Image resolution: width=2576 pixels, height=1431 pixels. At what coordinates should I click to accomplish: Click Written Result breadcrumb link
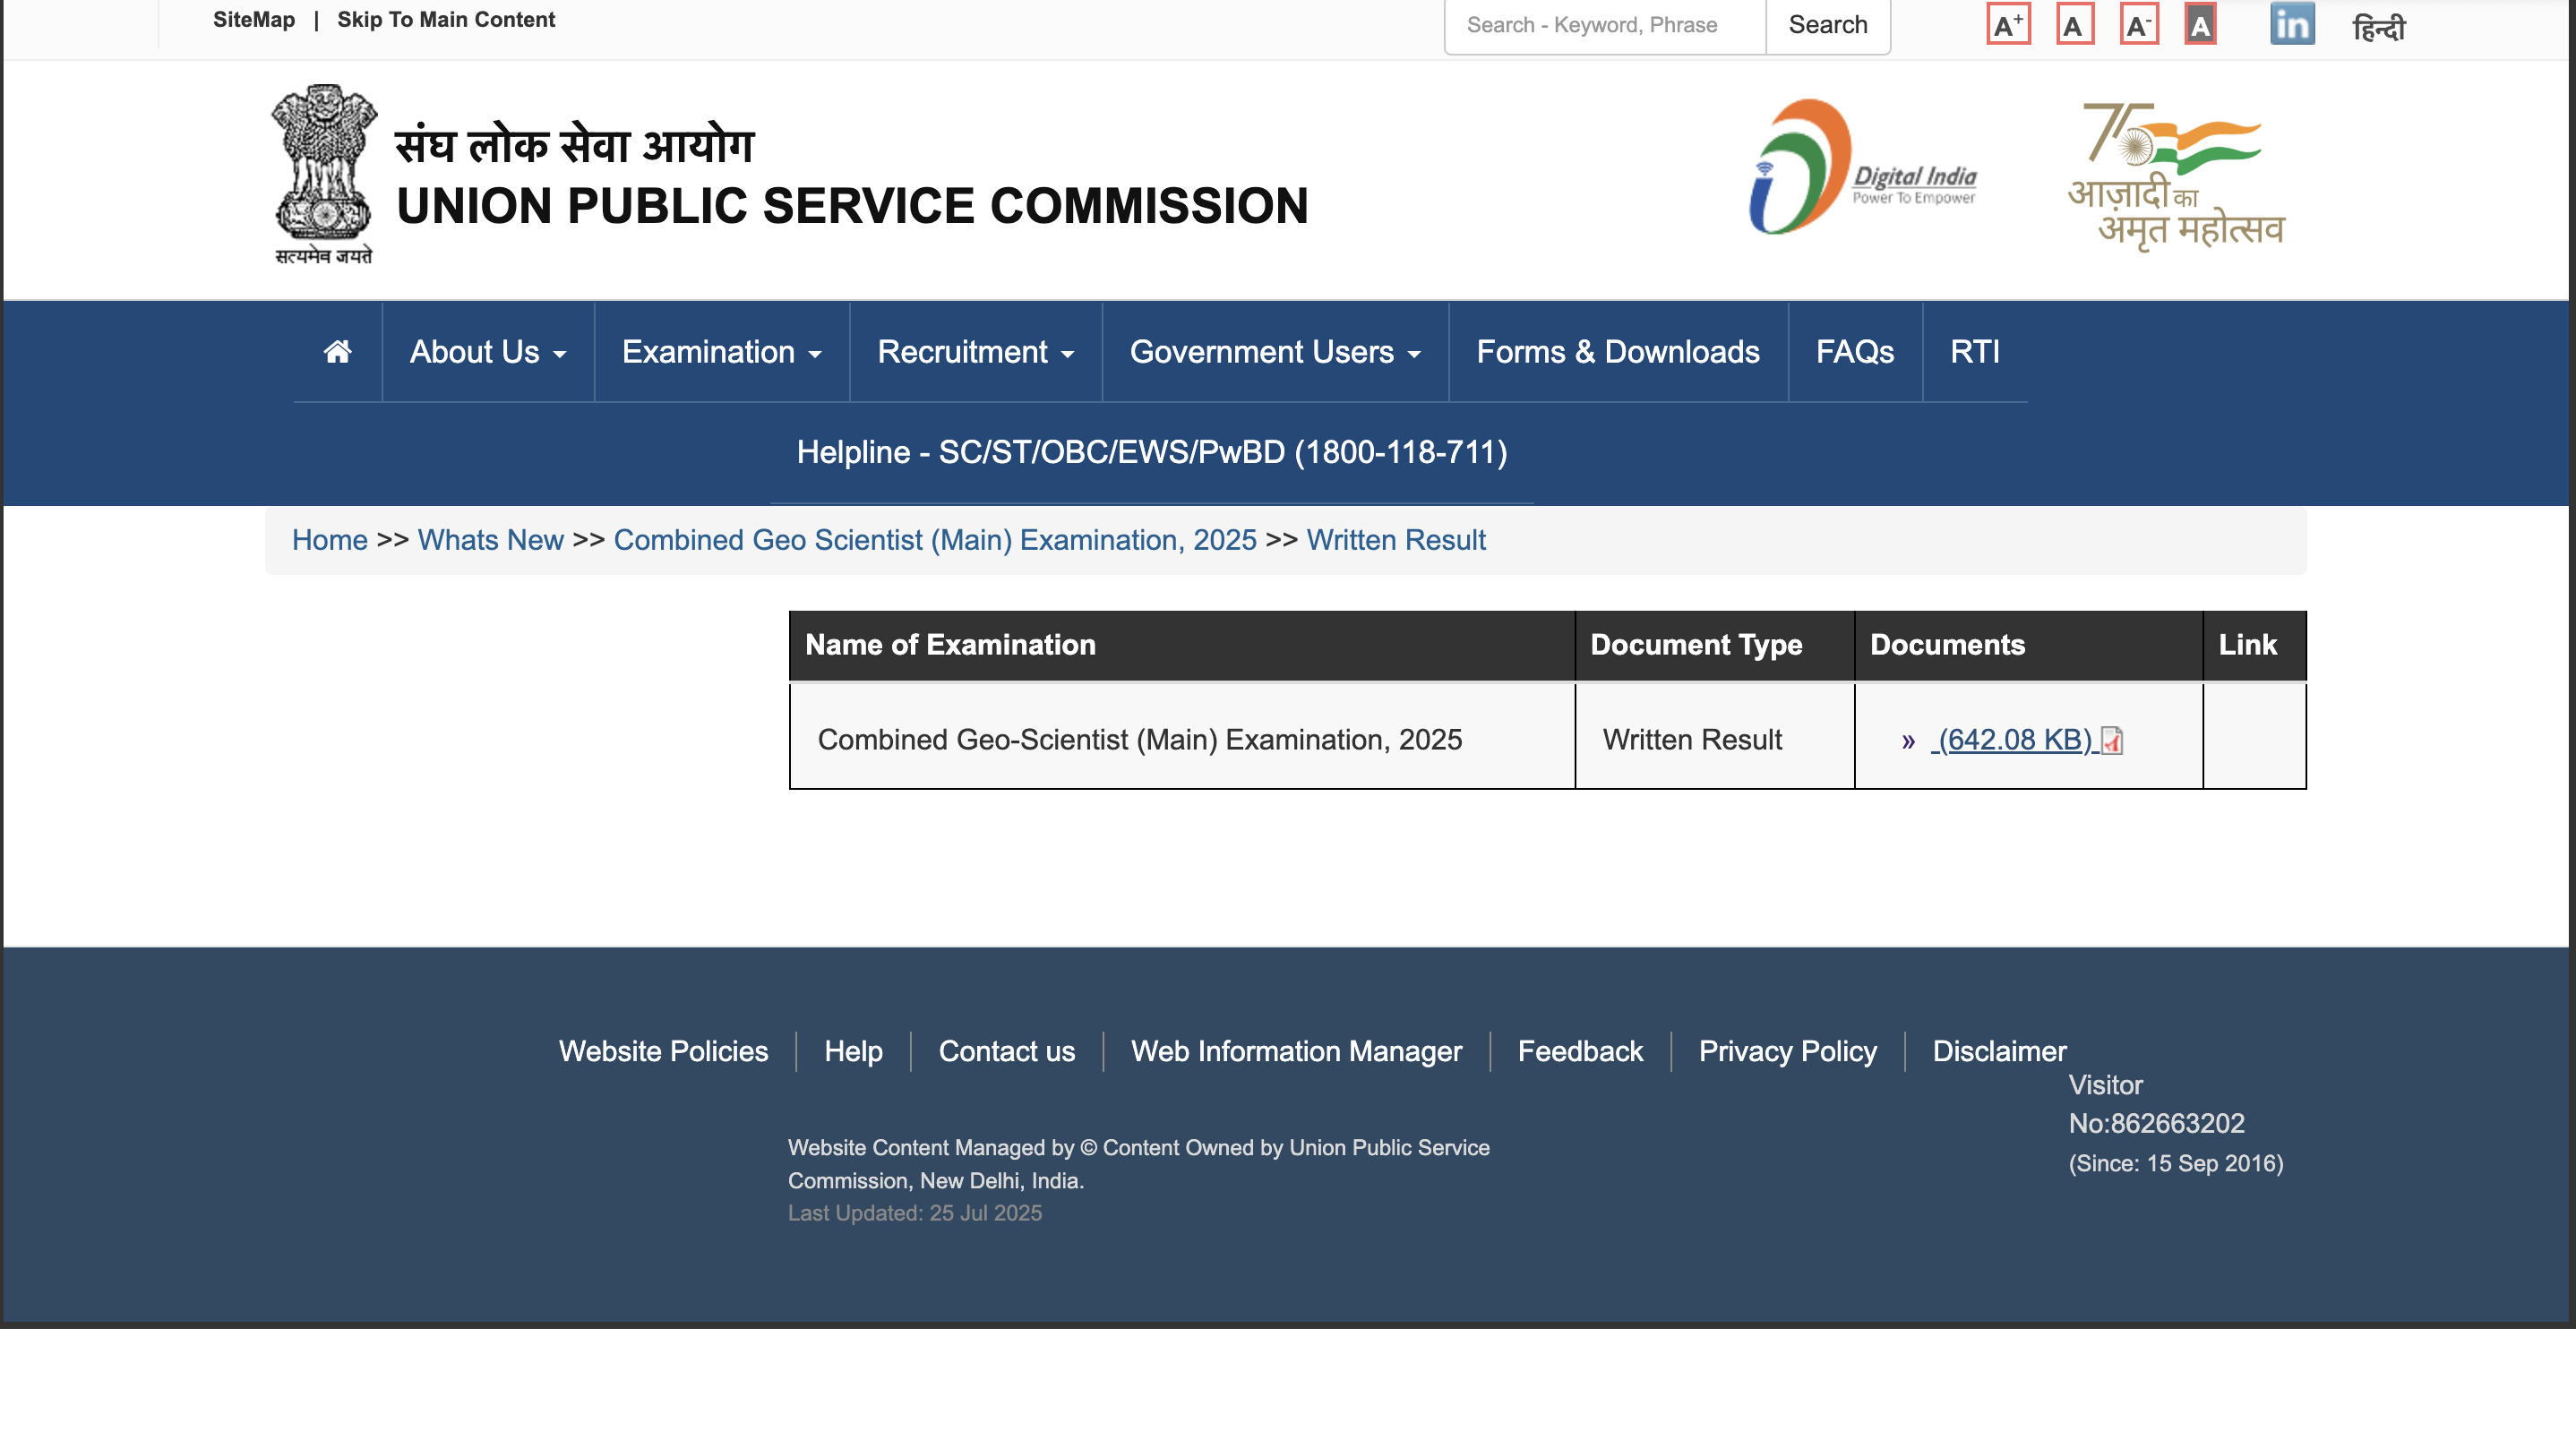(x=1396, y=540)
